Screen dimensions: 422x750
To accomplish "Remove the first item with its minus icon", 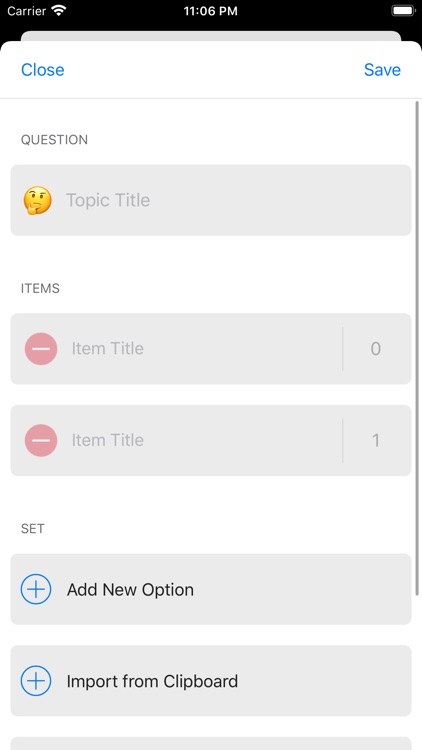I will [x=41, y=349].
